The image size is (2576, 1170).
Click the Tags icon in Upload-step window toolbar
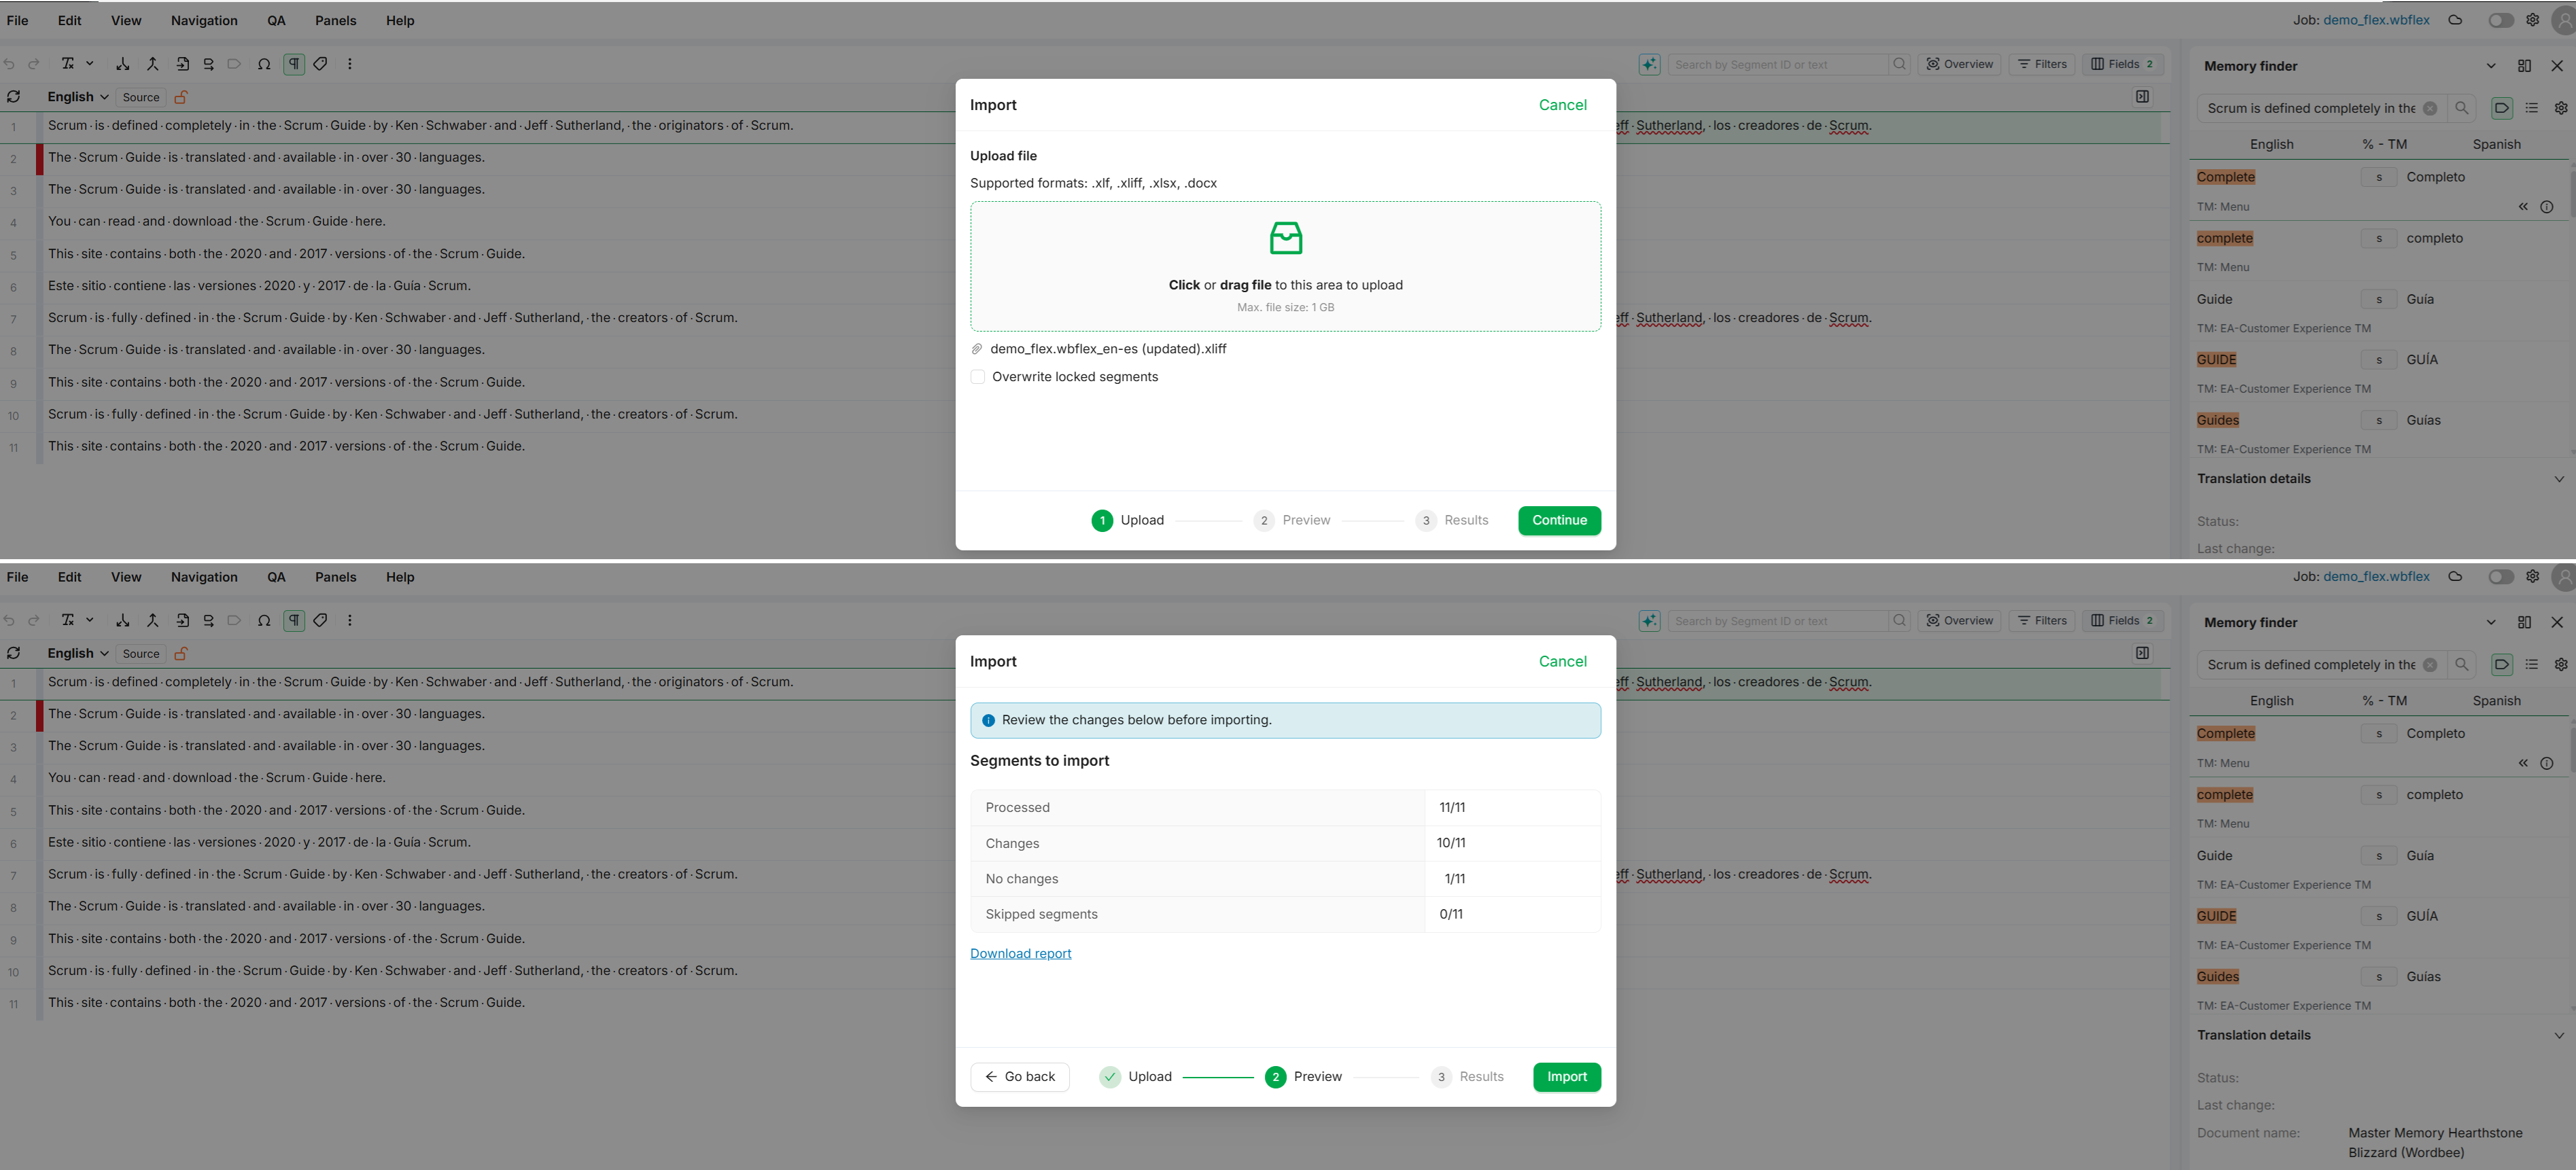click(x=320, y=64)
